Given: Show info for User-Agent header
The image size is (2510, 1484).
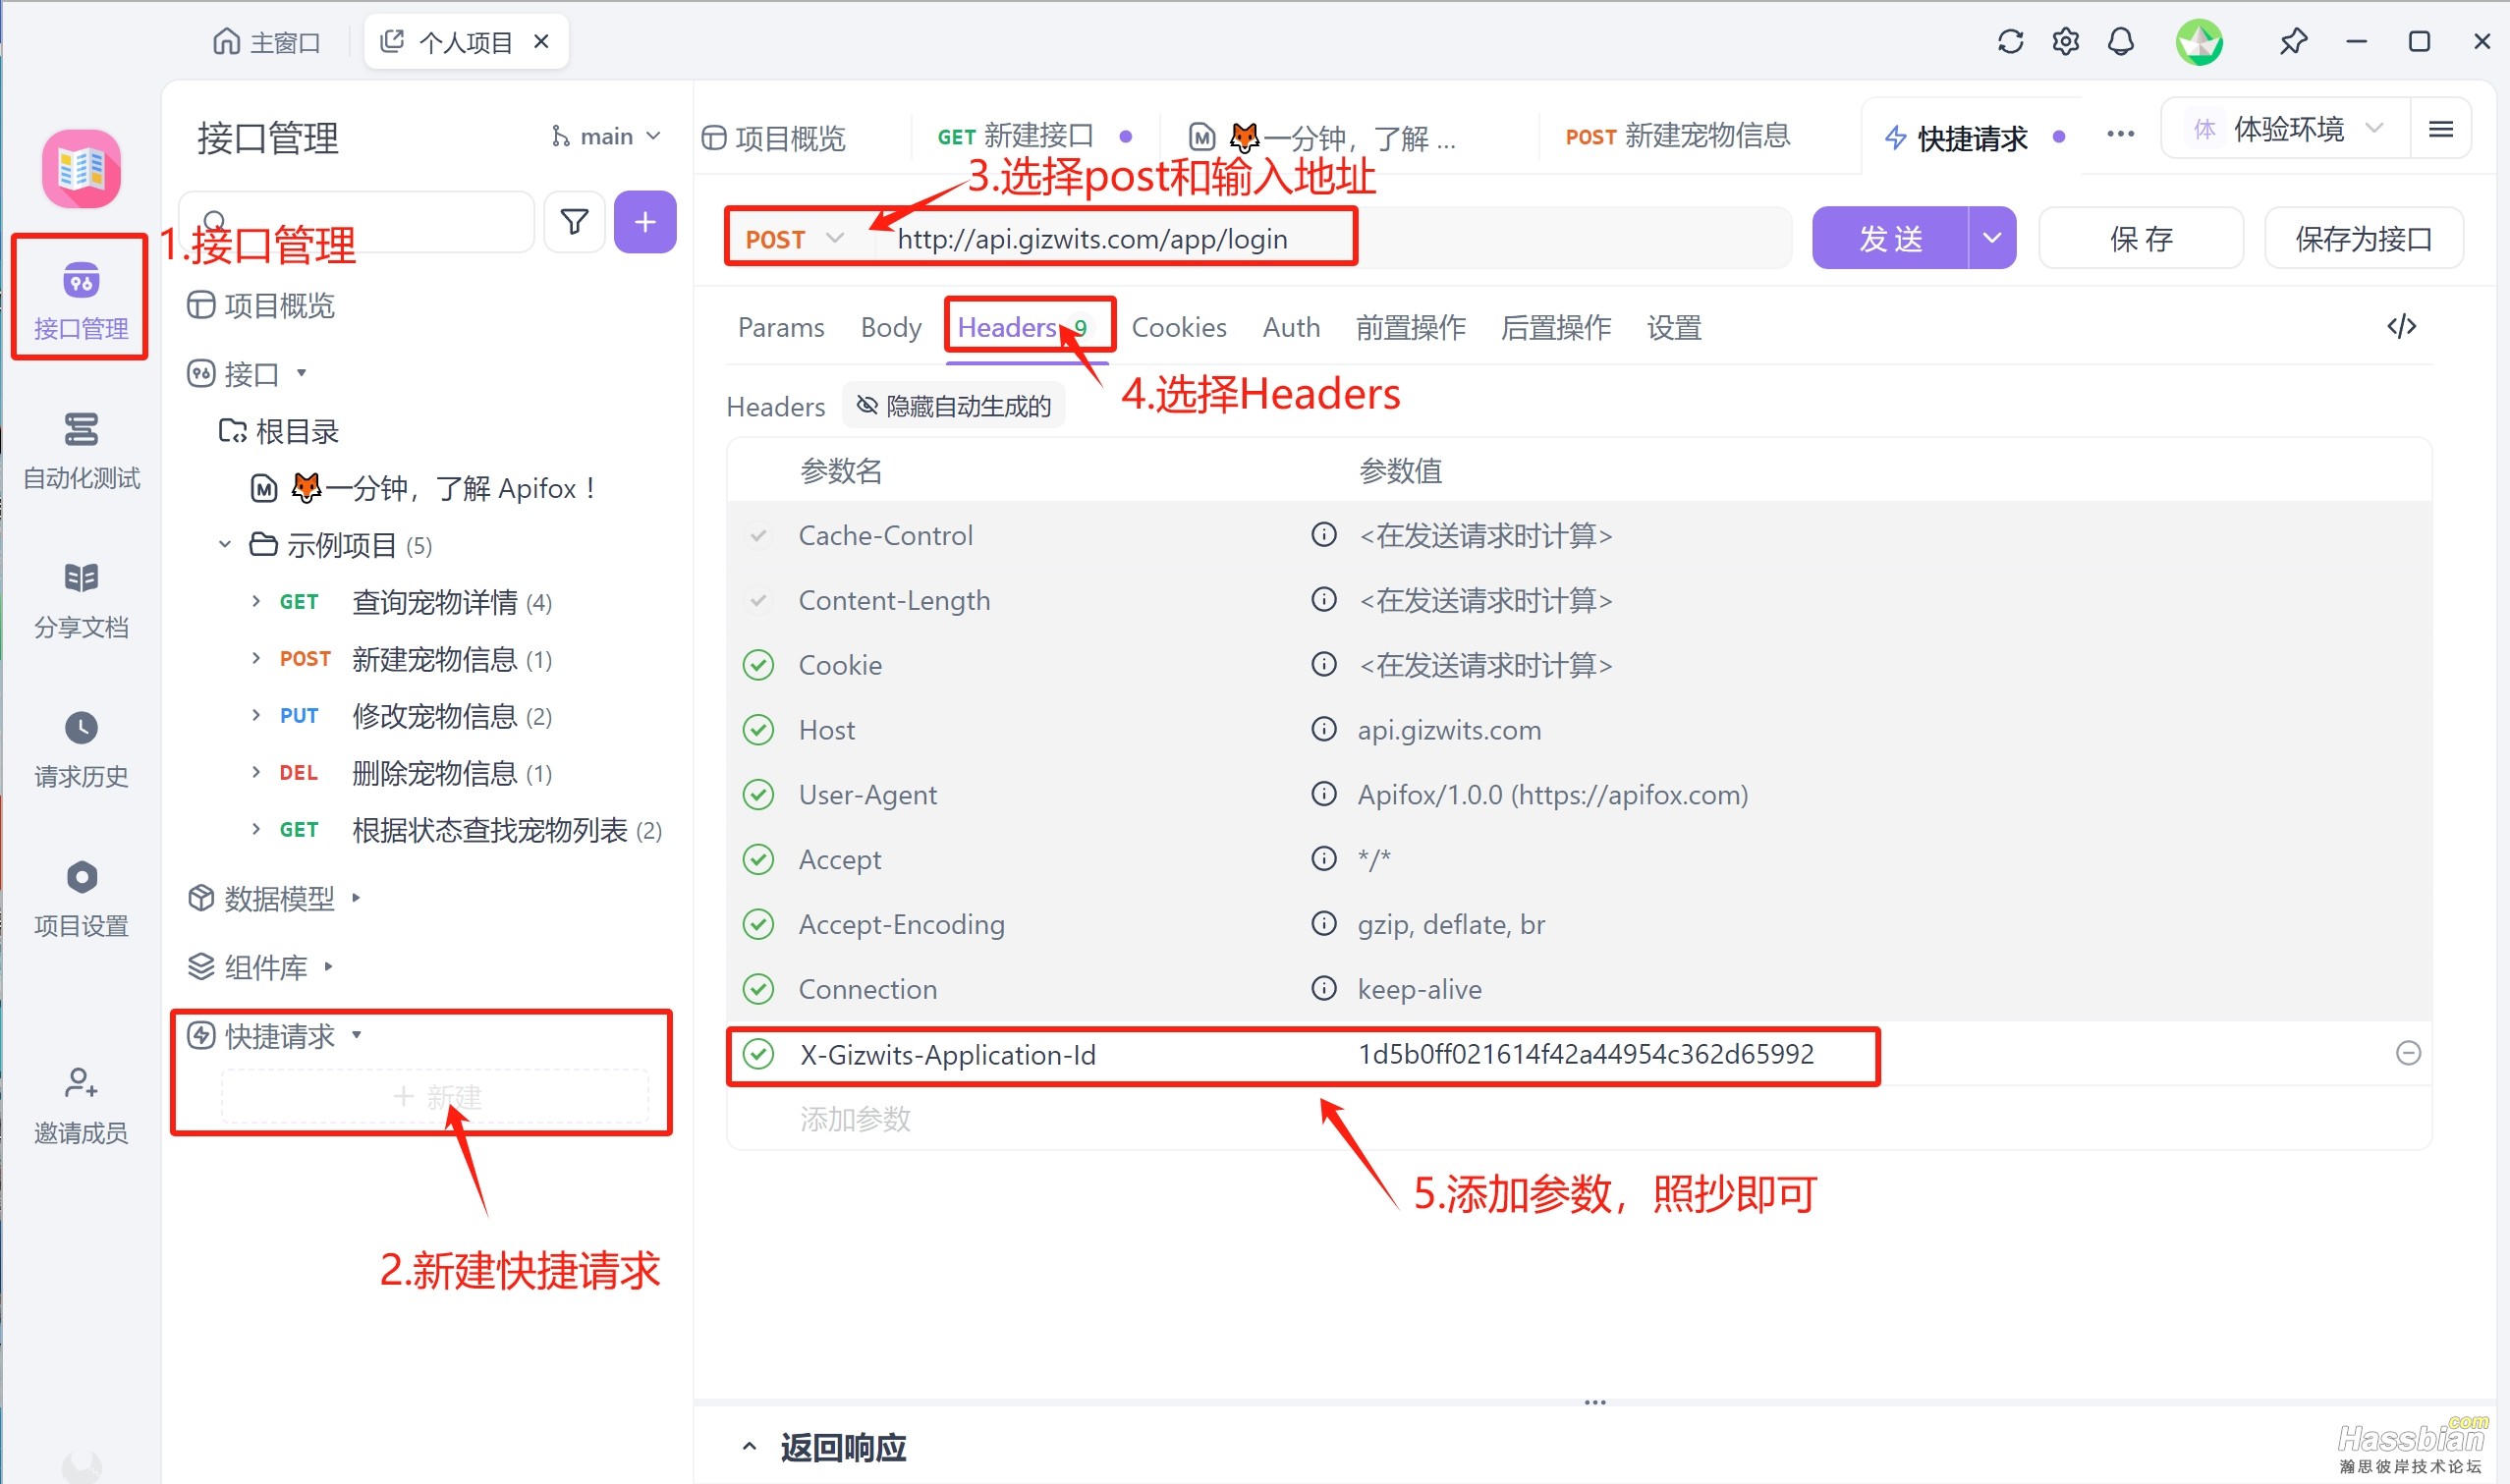Looking at the screenshot, I should pos(1323,794).
